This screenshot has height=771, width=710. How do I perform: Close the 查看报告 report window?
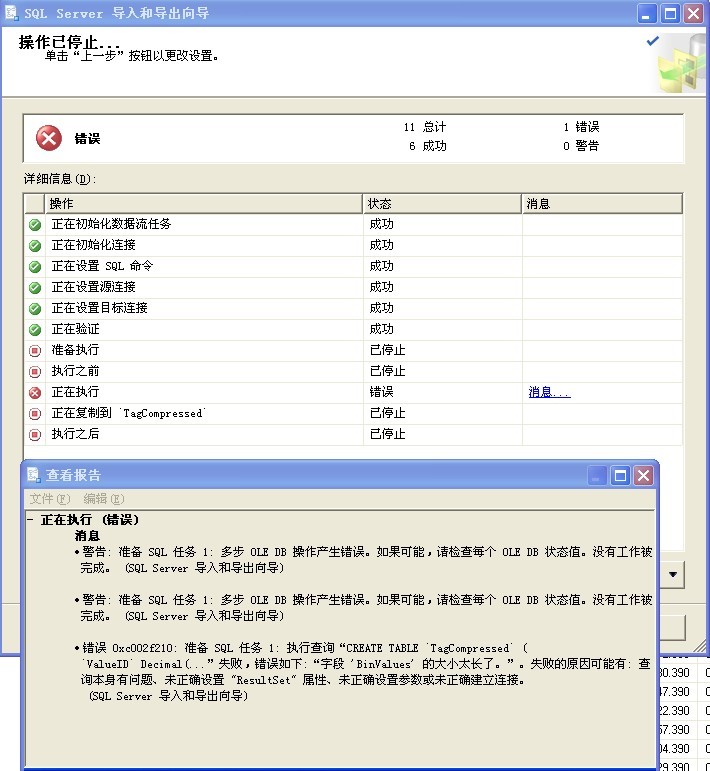[643, 475]
